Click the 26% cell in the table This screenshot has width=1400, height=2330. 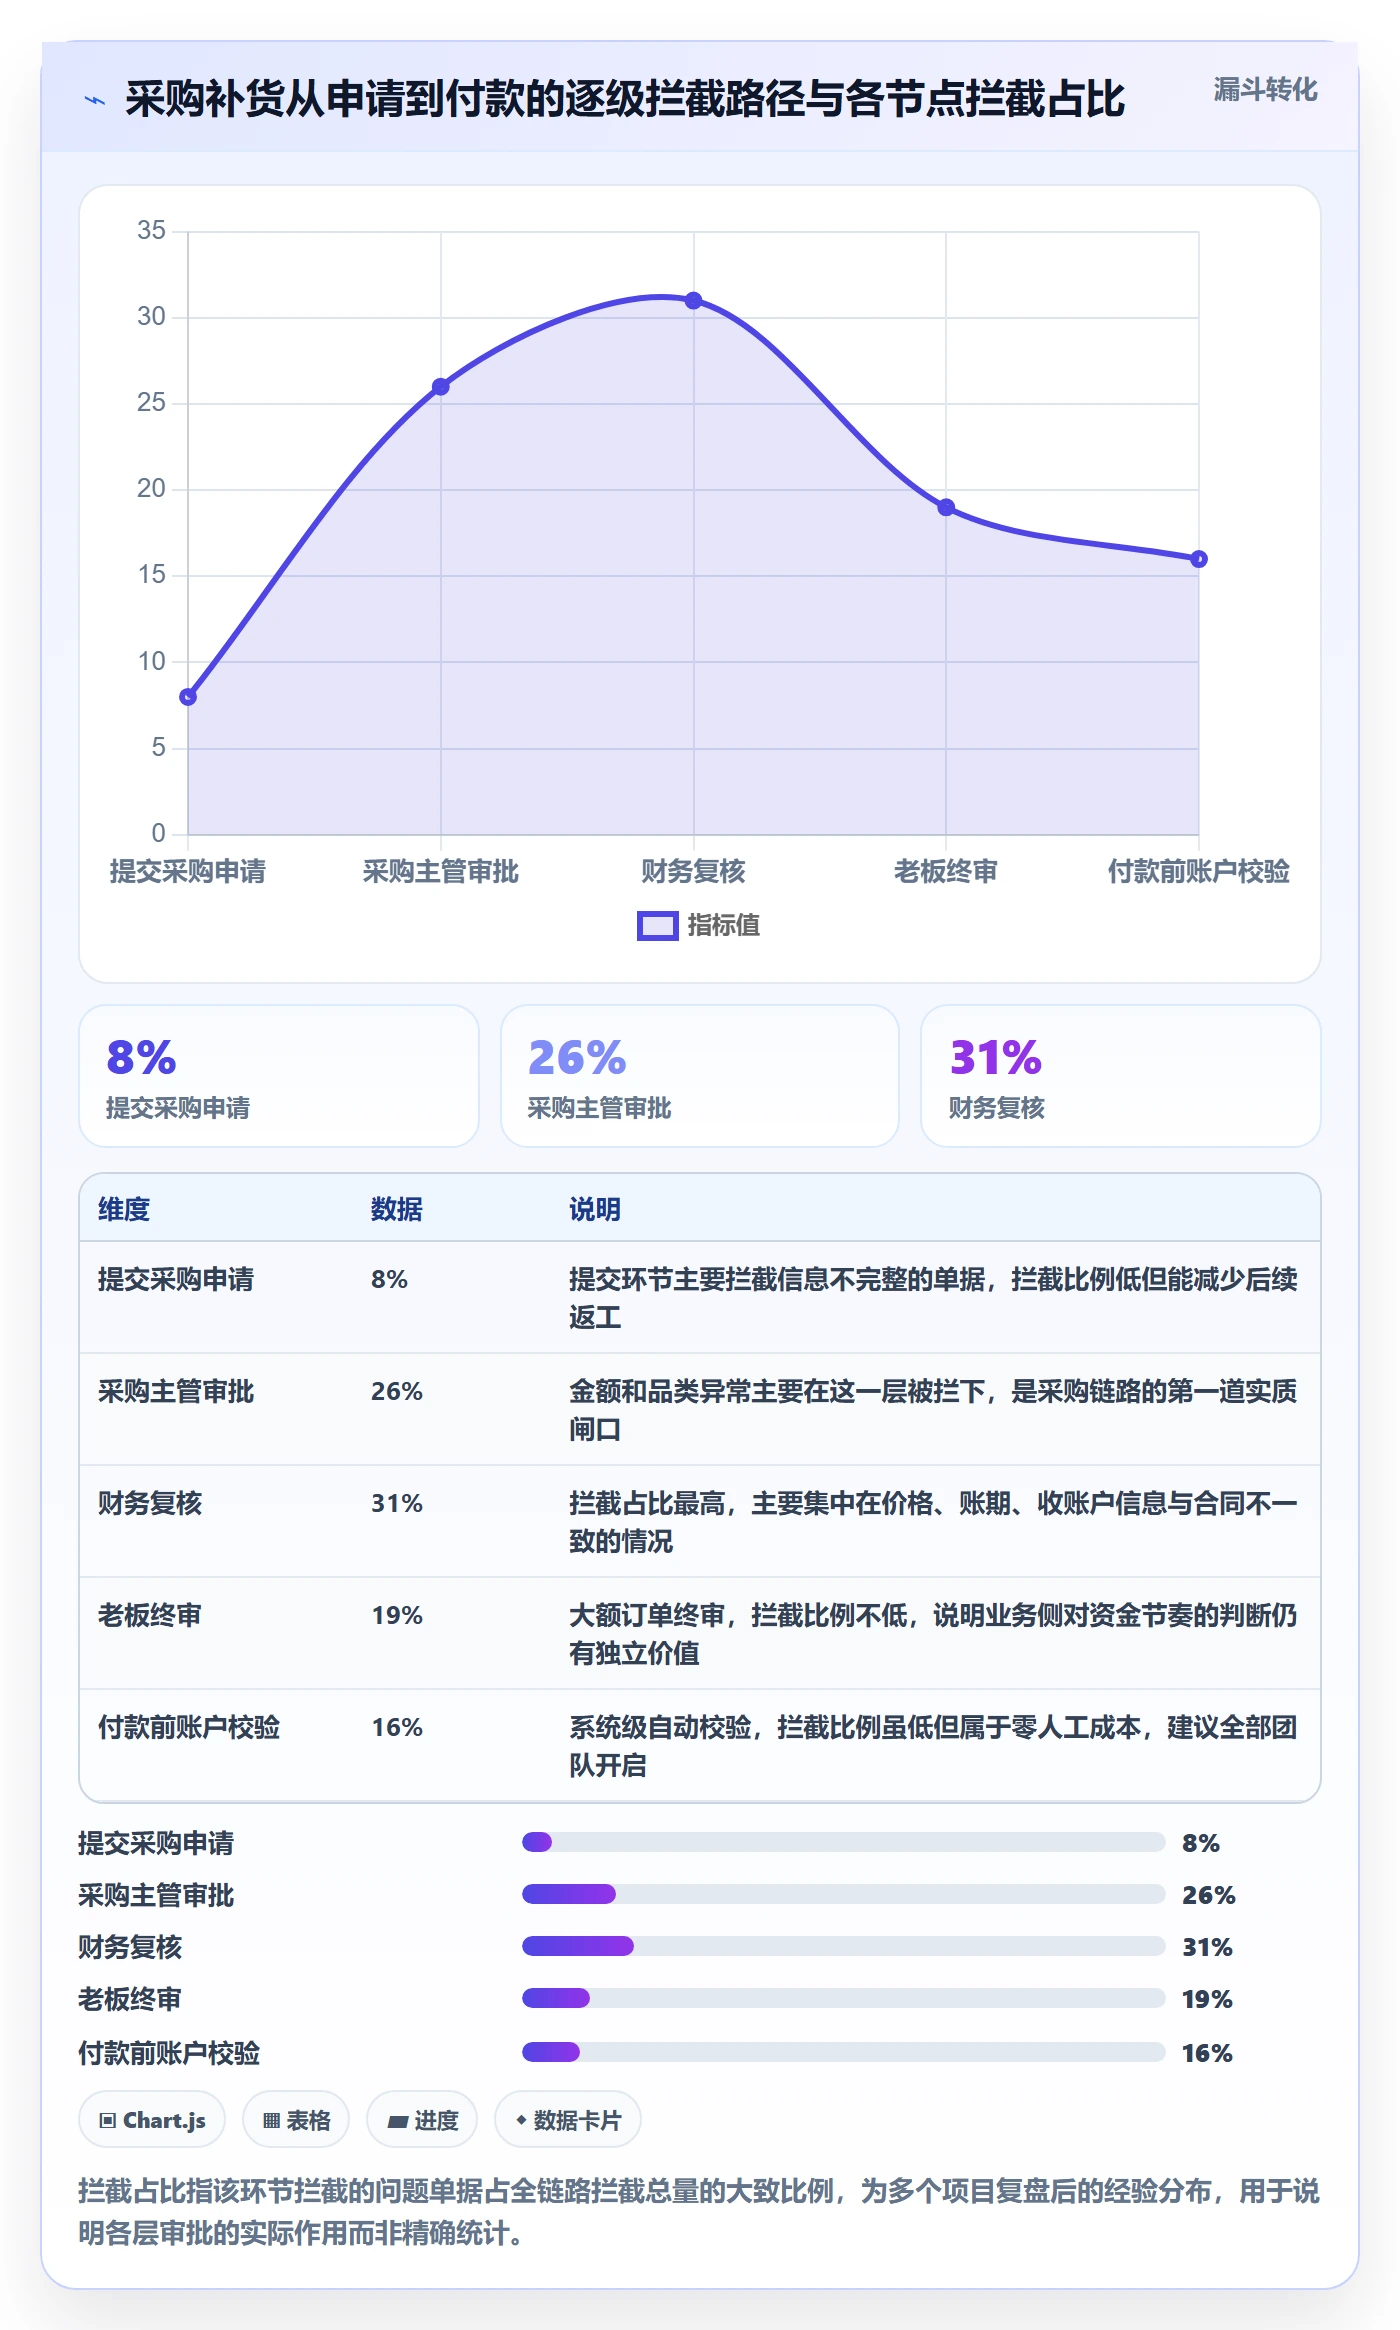pos(397,1391)
